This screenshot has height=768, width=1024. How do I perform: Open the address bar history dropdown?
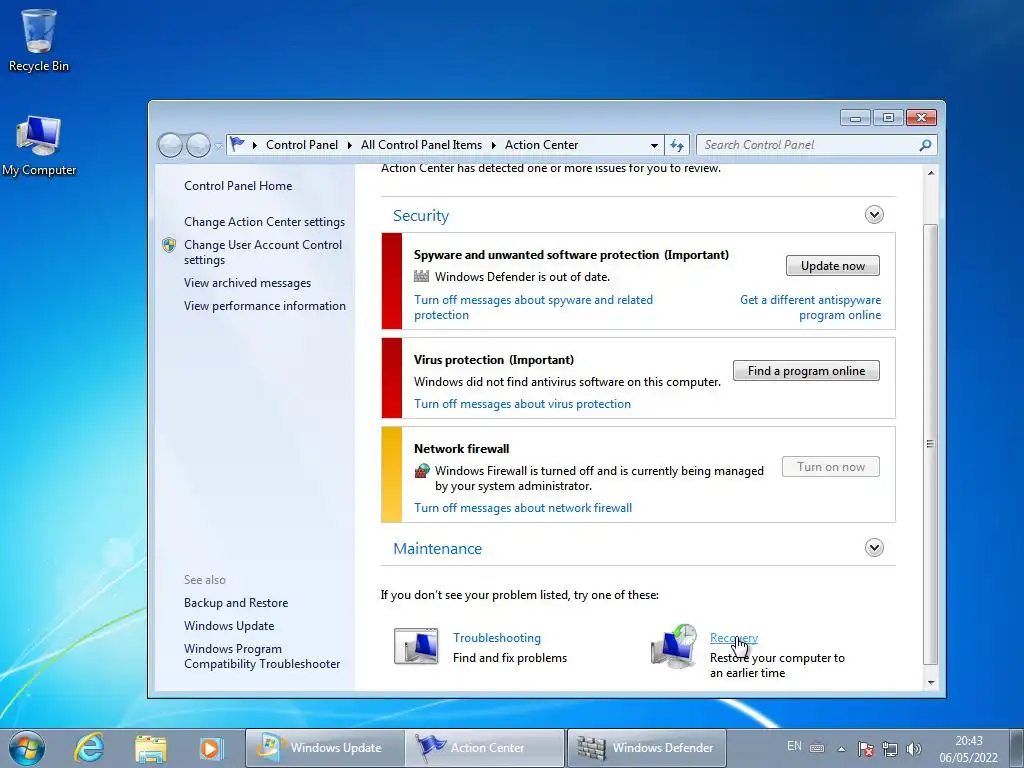click(654, 145)
